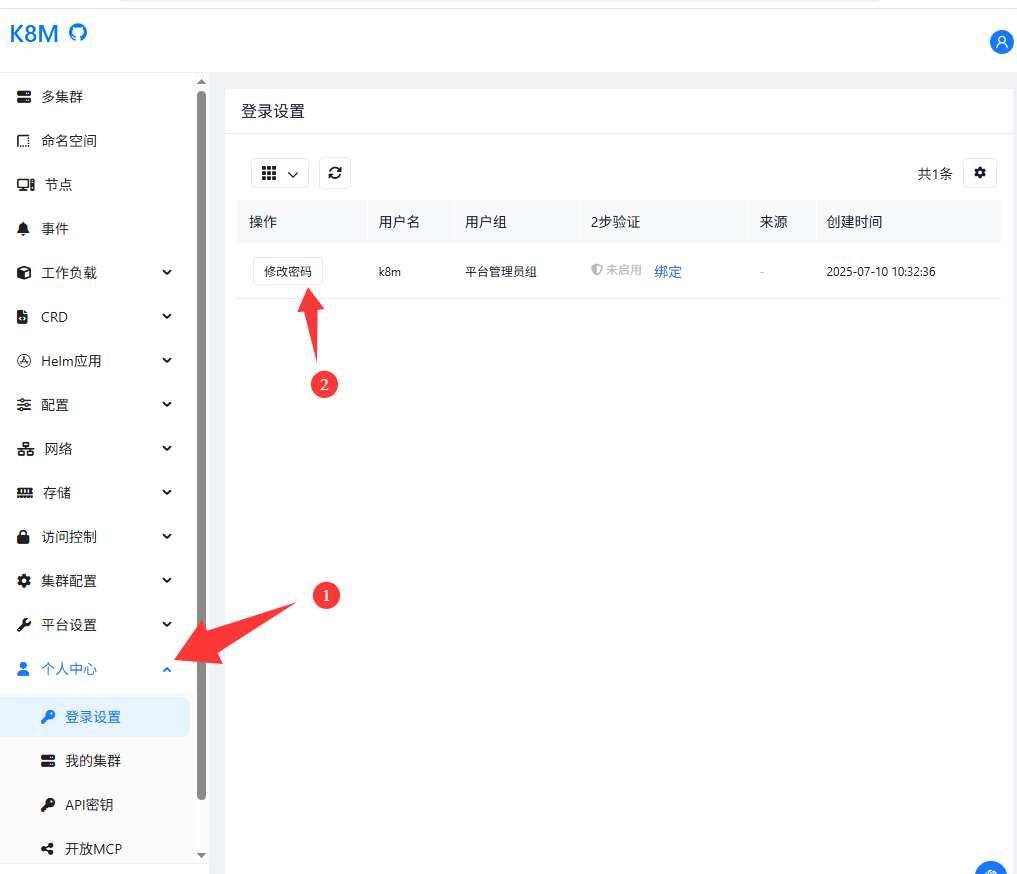Click the API密钥 key icon
Viewport: 1017px width, 874px height.
coord(48,805)
